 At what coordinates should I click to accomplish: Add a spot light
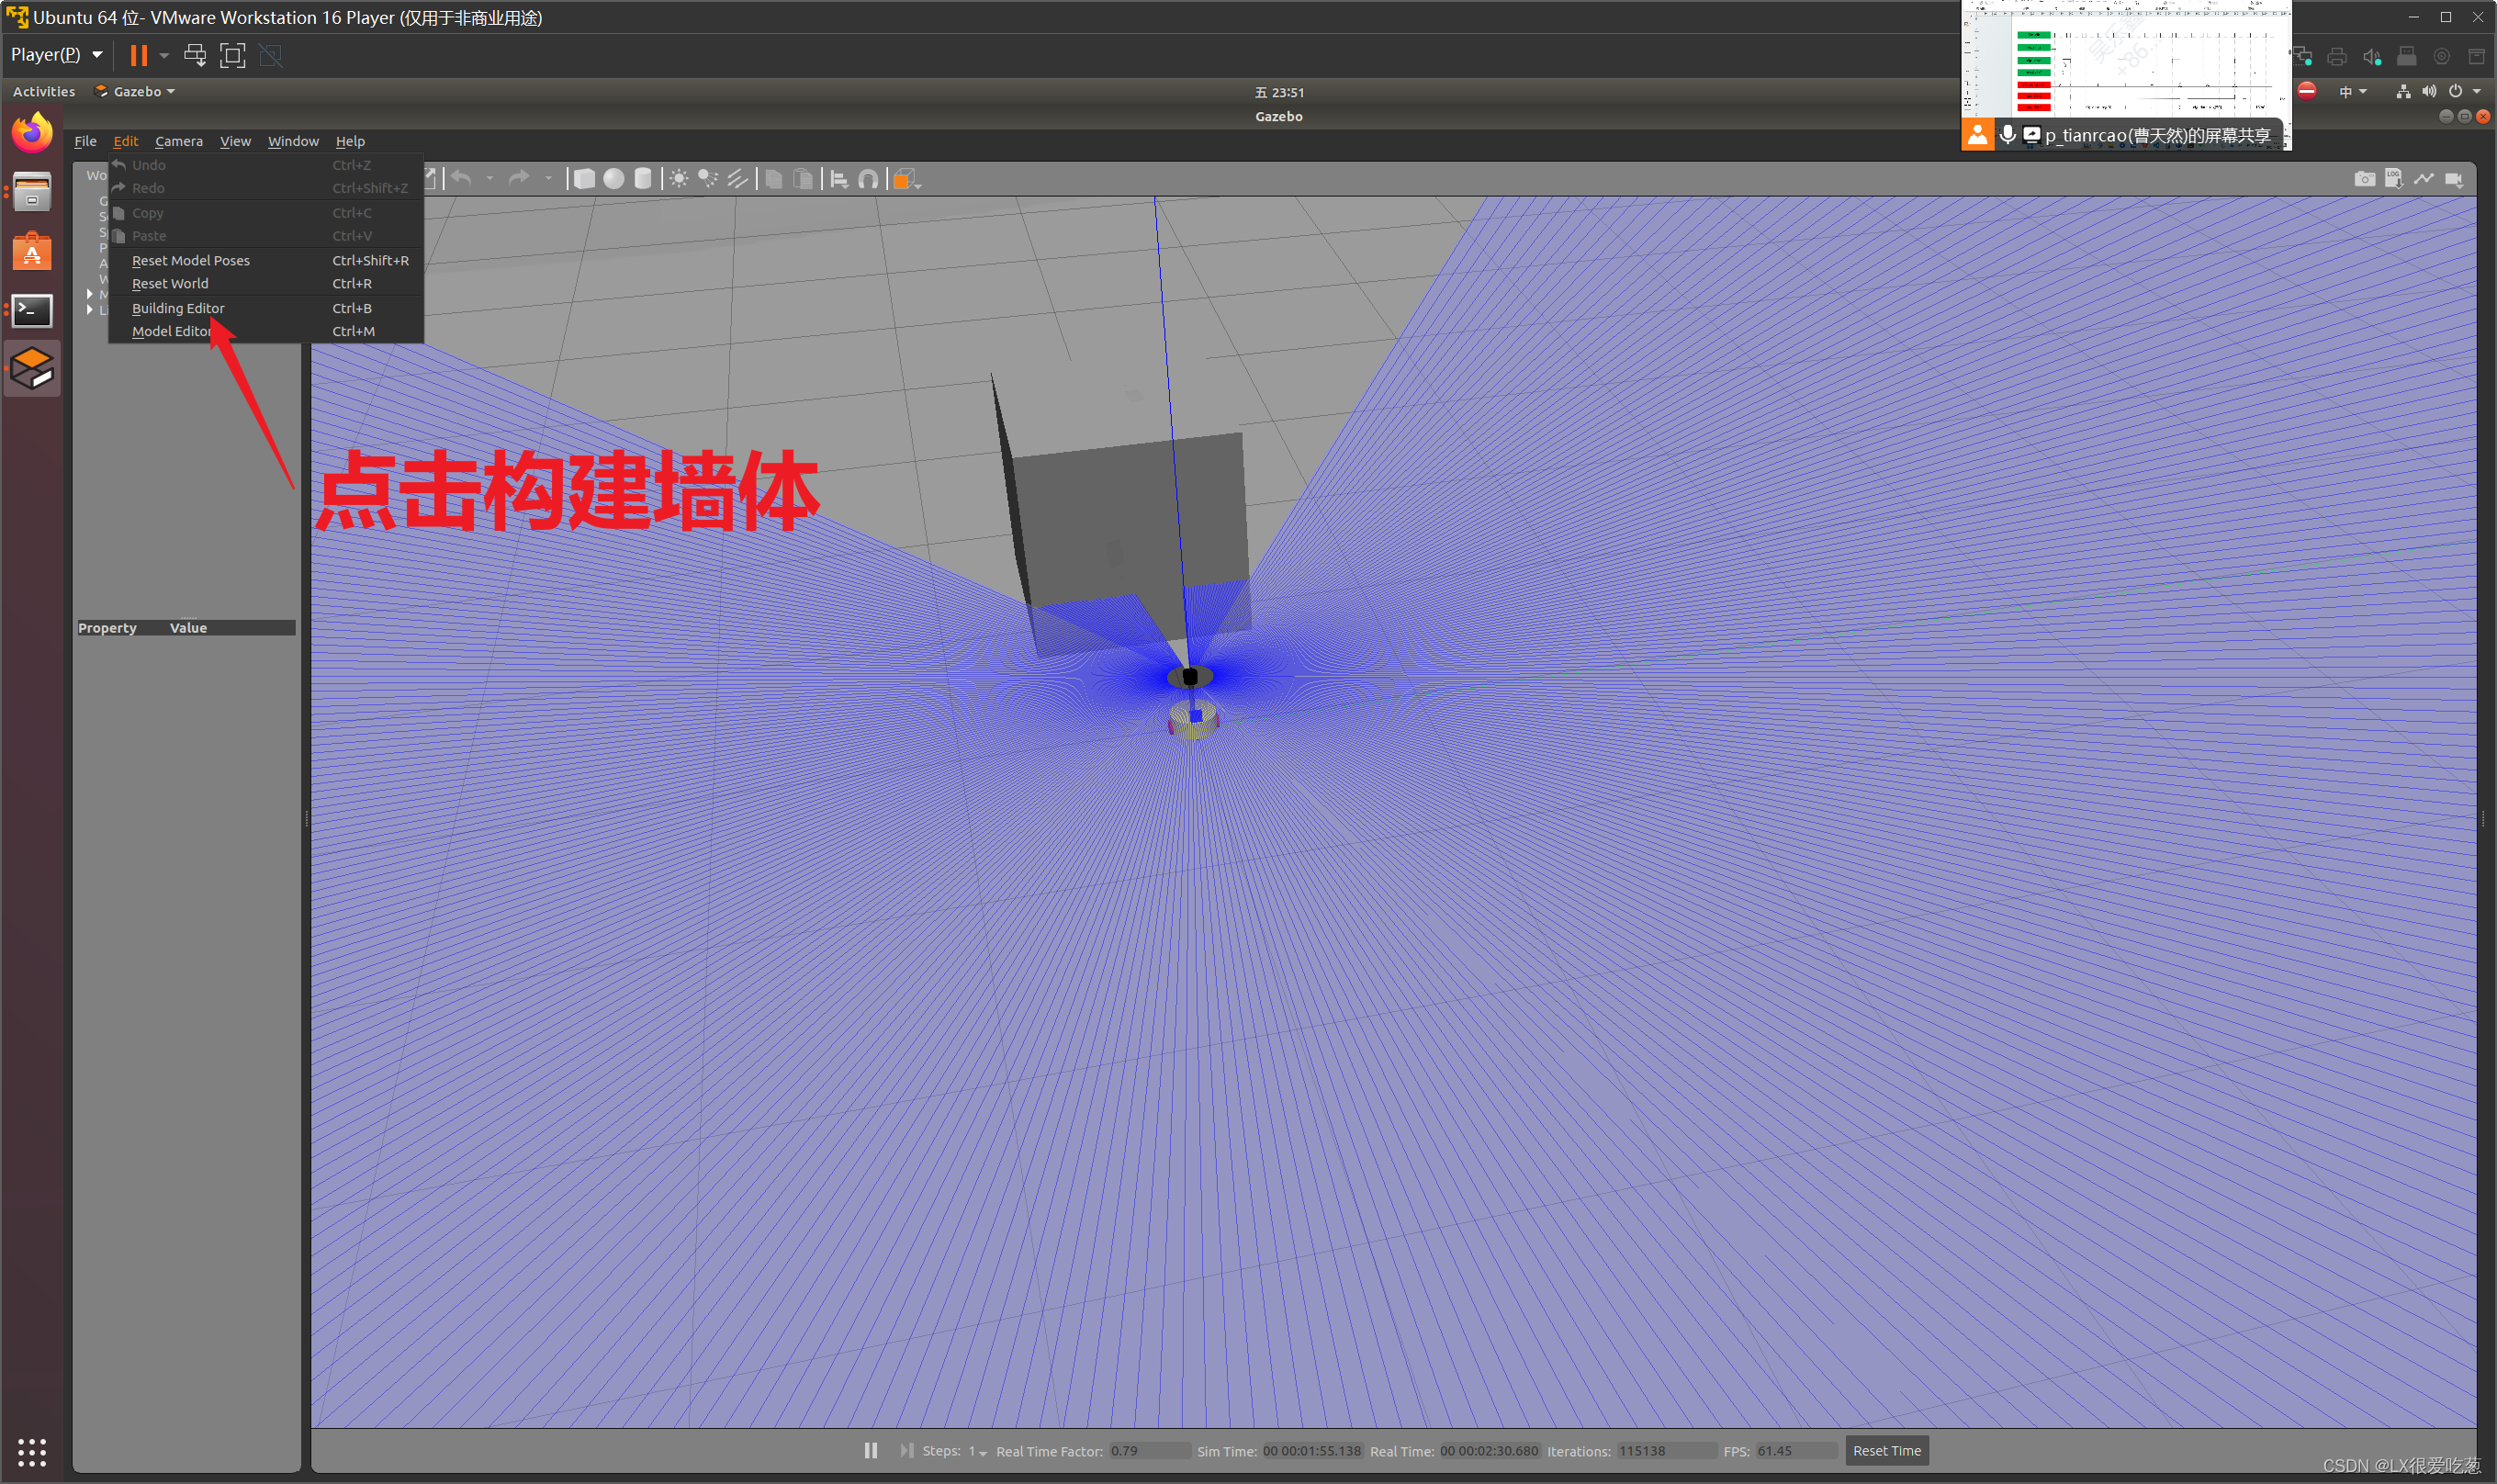[708, 179]
